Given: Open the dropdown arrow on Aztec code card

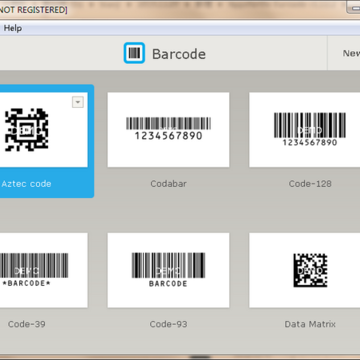Looking at the screenshot, I should coord(78,102).
